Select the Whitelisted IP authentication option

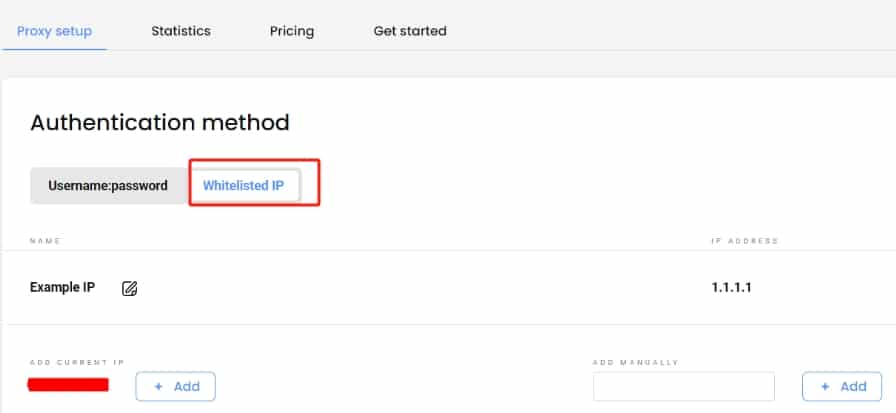[x=243, y=186]
